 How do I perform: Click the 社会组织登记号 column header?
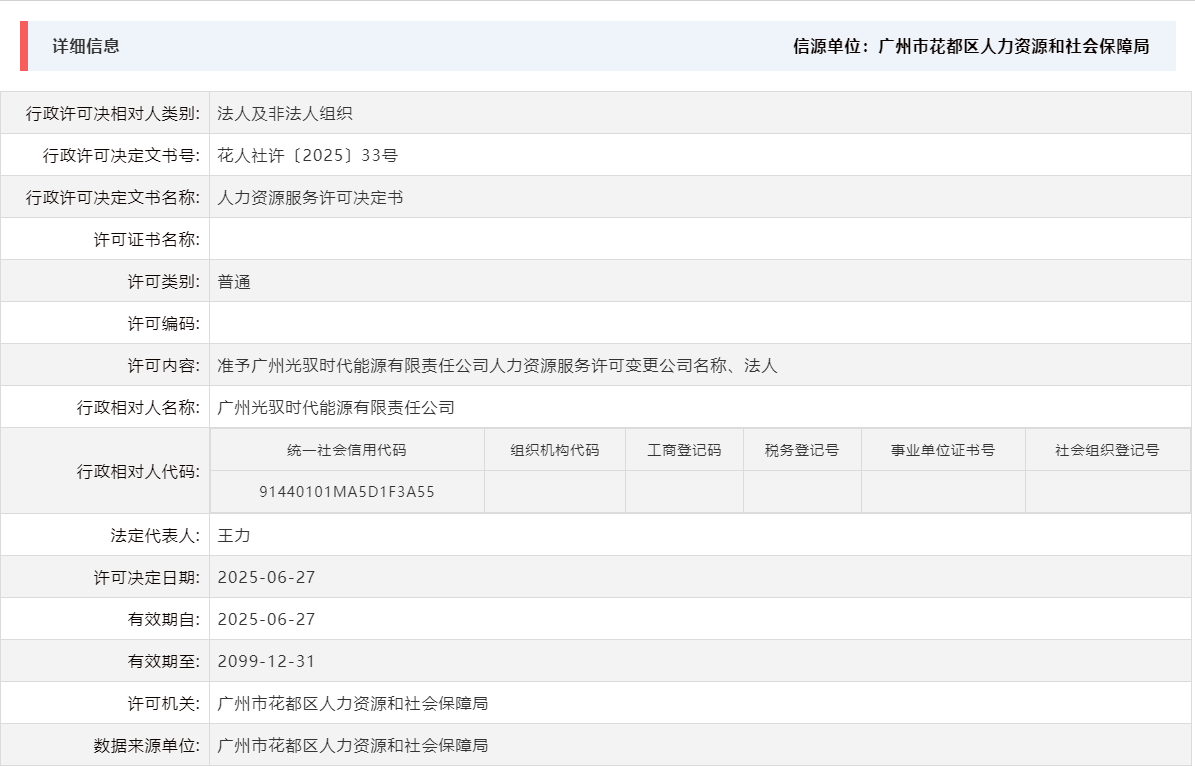[x=1106, y=449]
